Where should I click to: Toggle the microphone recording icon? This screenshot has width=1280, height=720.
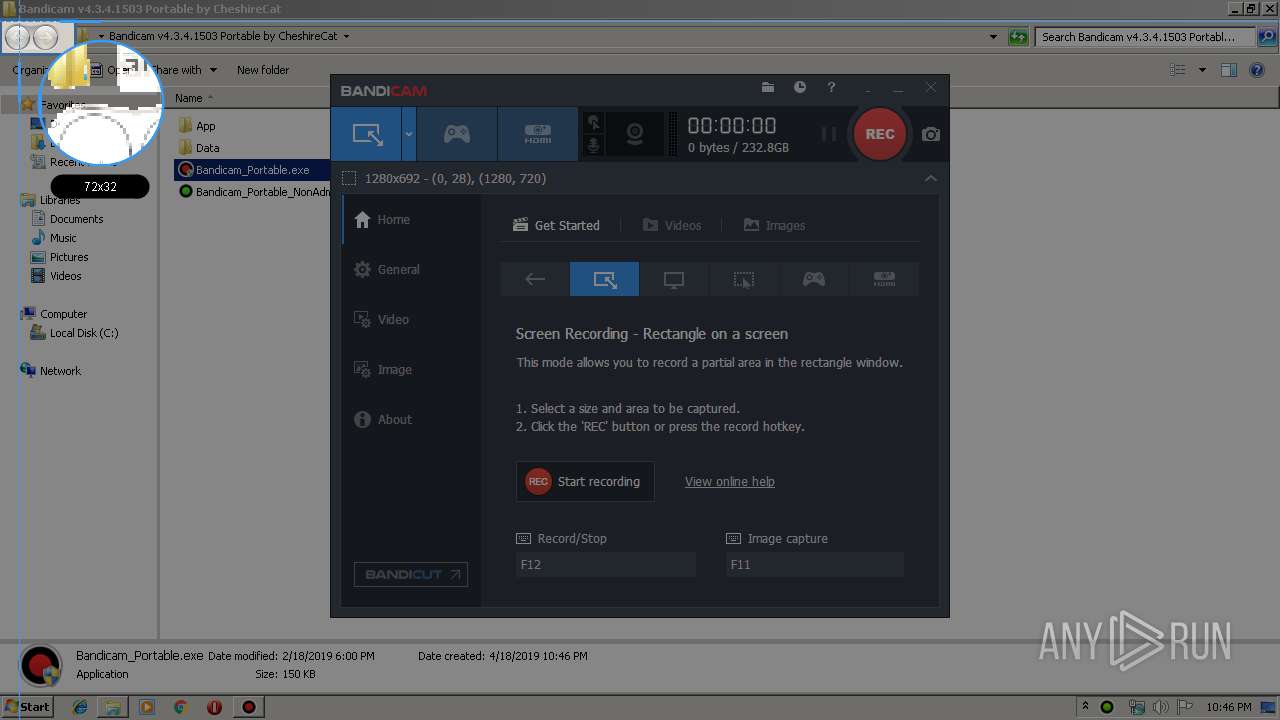(594, 146)
